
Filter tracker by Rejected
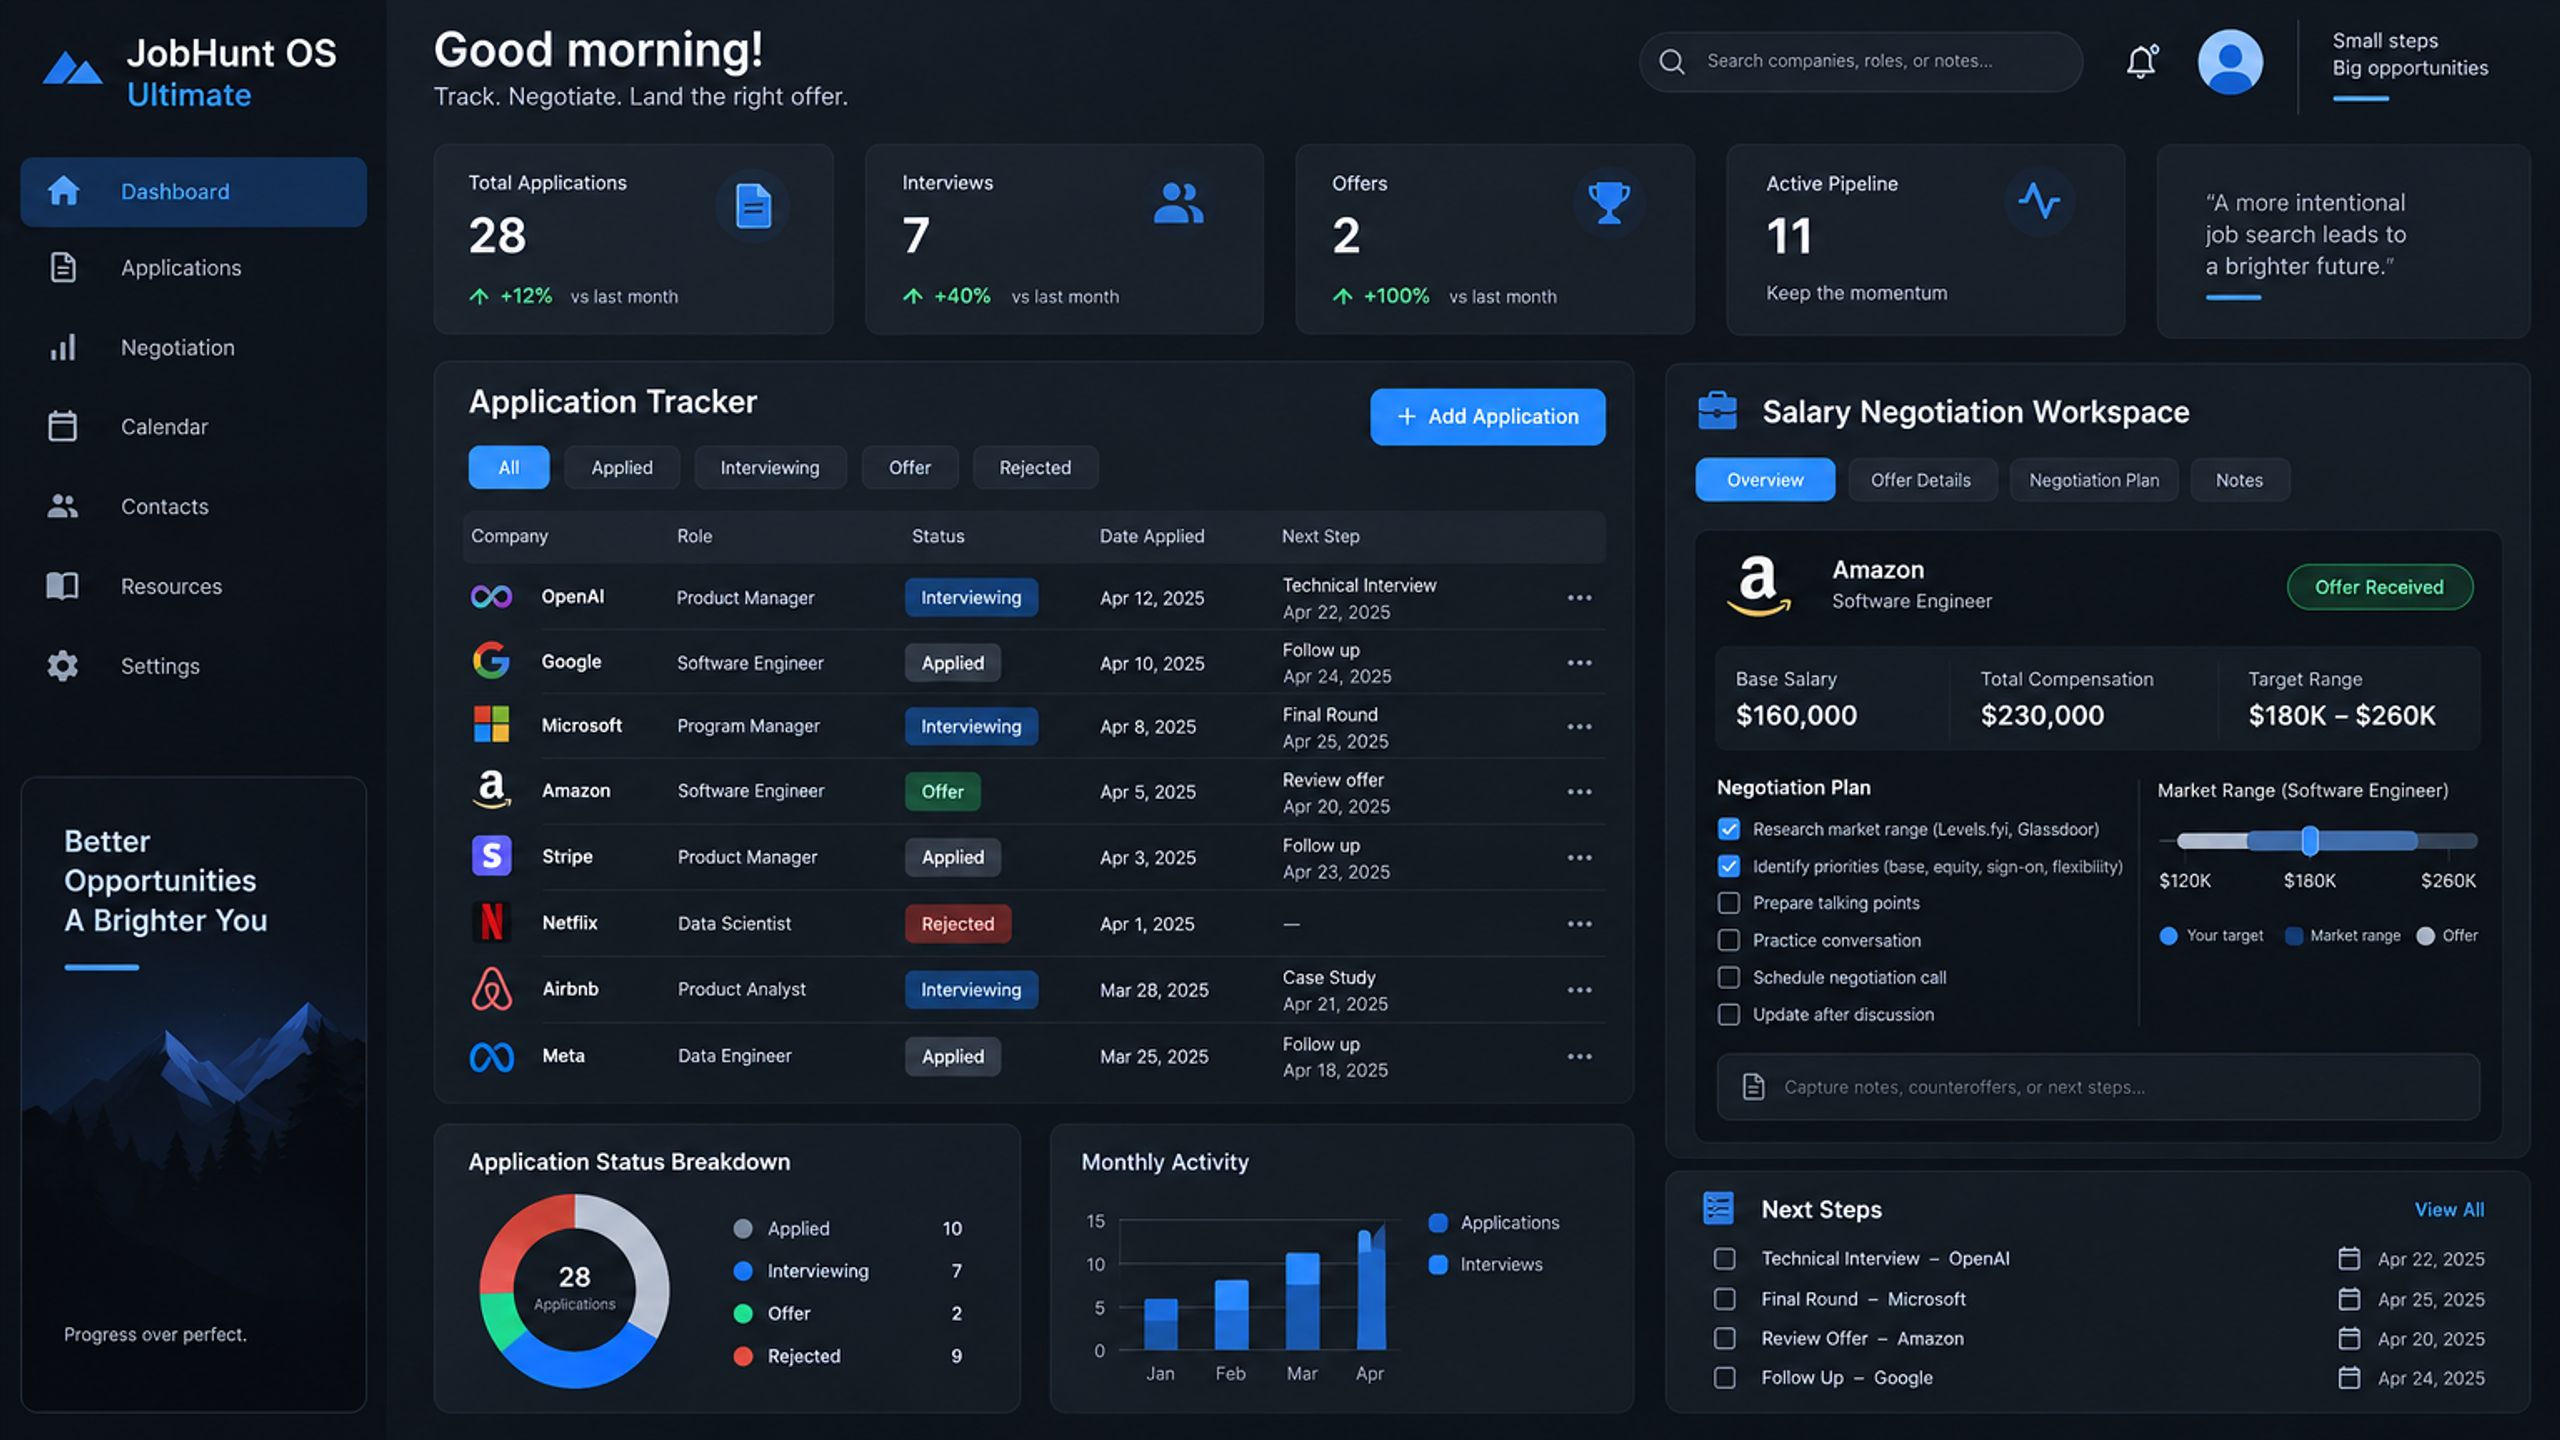pyautogui.click(x=1035, y=467)
